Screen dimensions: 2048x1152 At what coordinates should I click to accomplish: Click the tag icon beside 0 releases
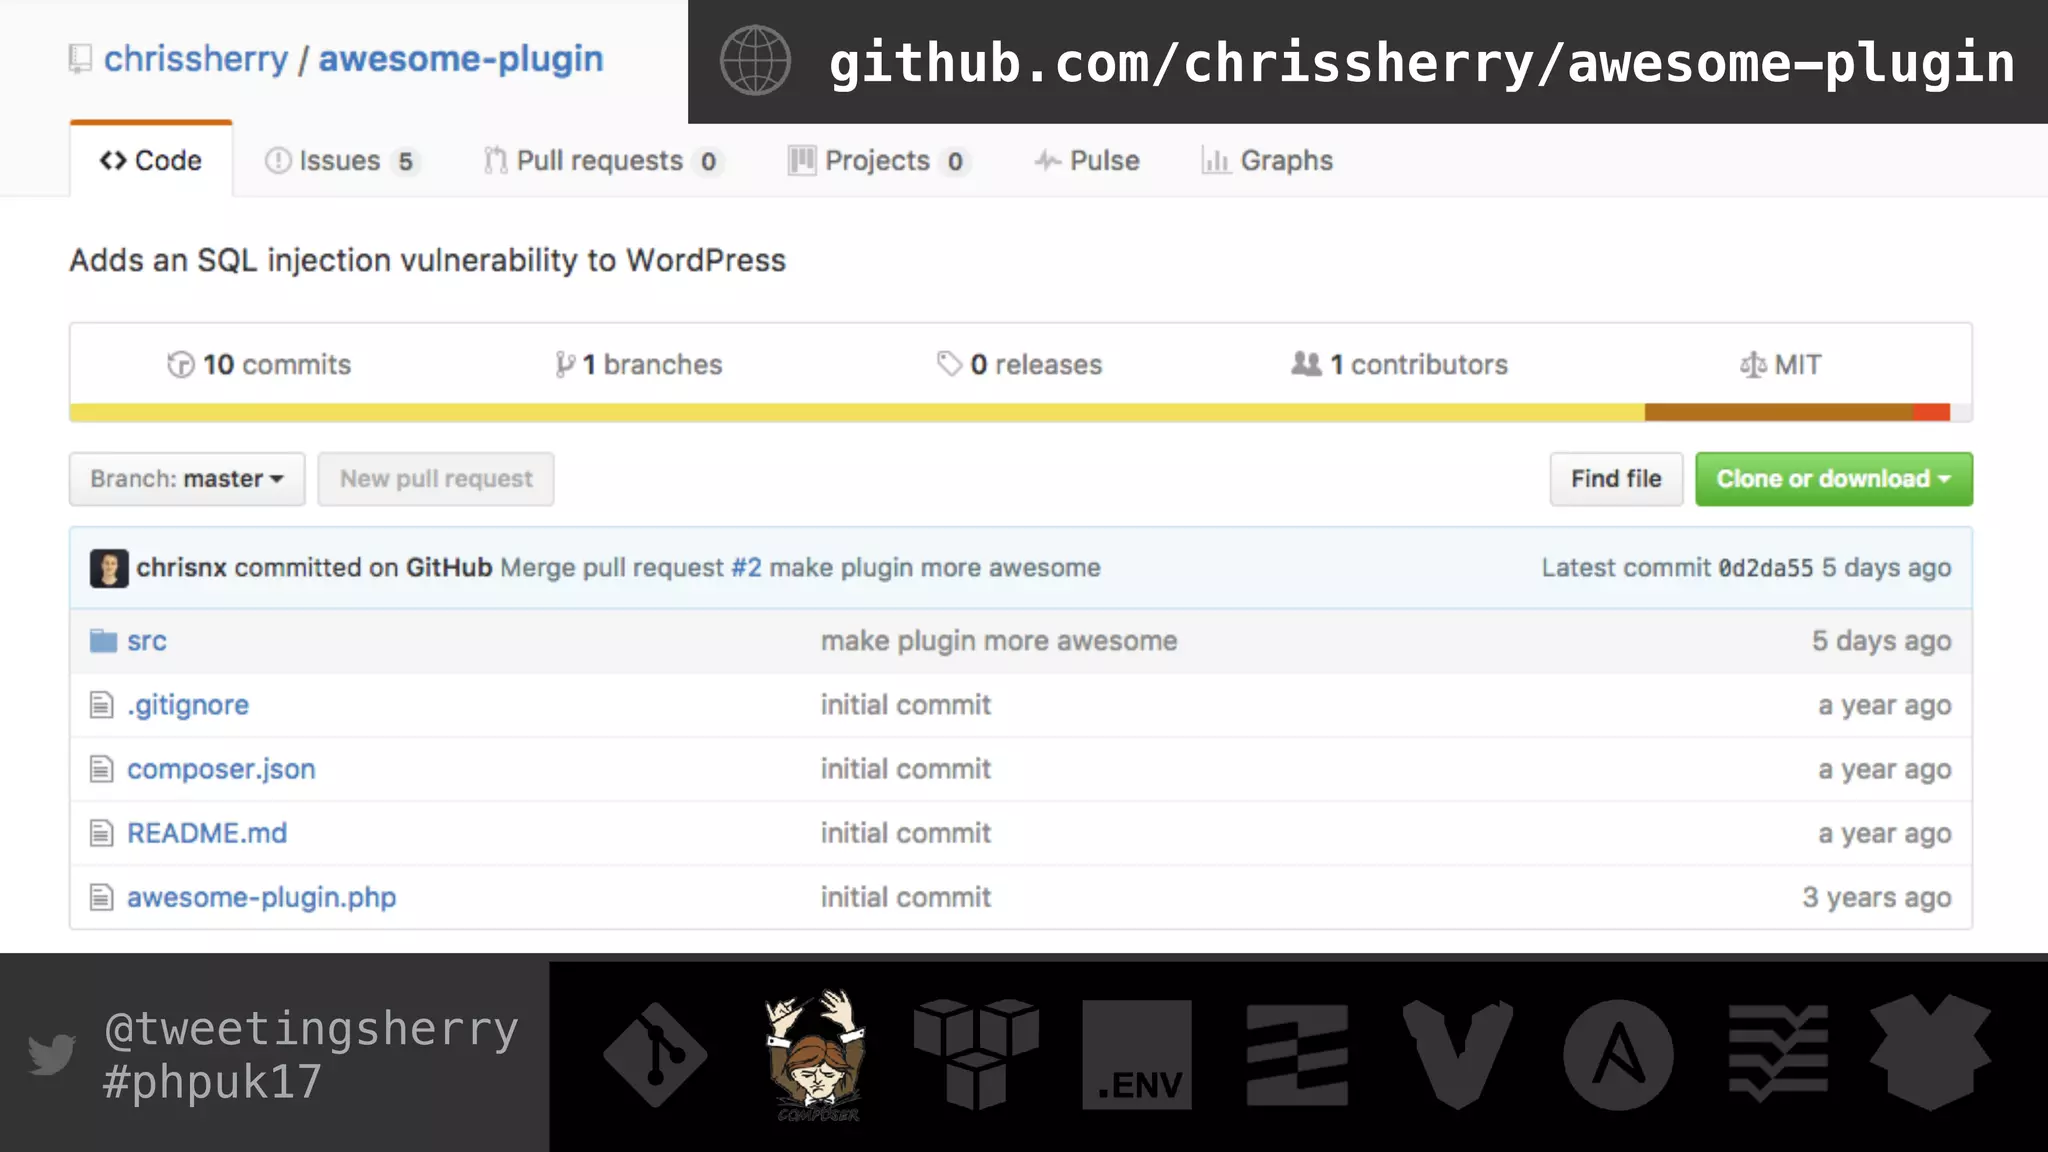tap(949, 364)
